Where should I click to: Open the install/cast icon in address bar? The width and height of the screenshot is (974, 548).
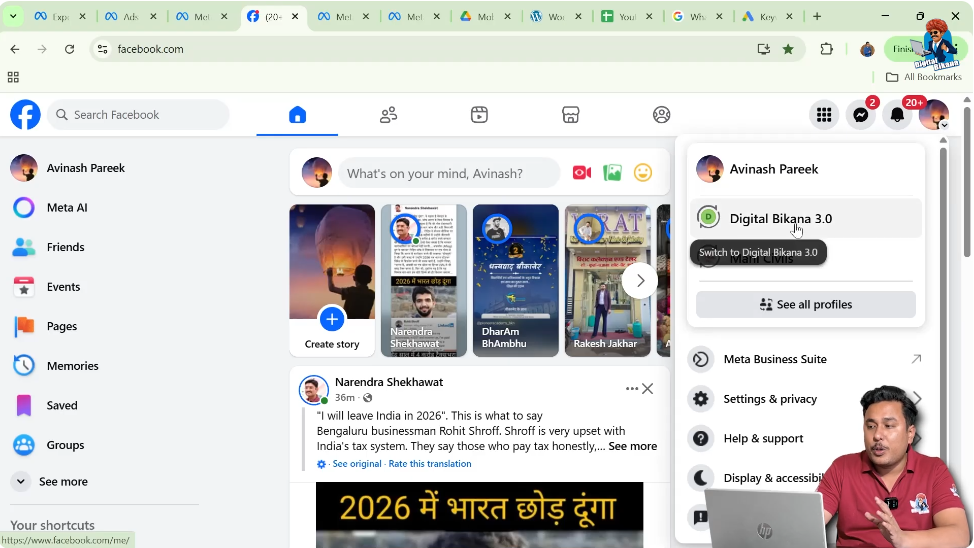pyautogui.click(x=763, y=49)
